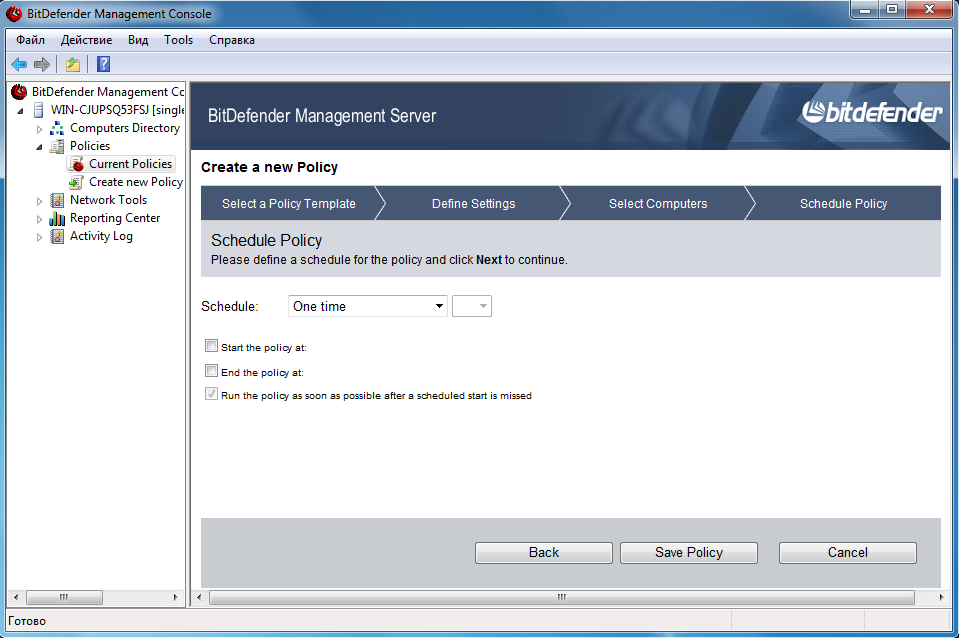This screenshot has height=638, width=959.
Task: Enable the Start the policy at checkbox
Action: coord(212,346)
